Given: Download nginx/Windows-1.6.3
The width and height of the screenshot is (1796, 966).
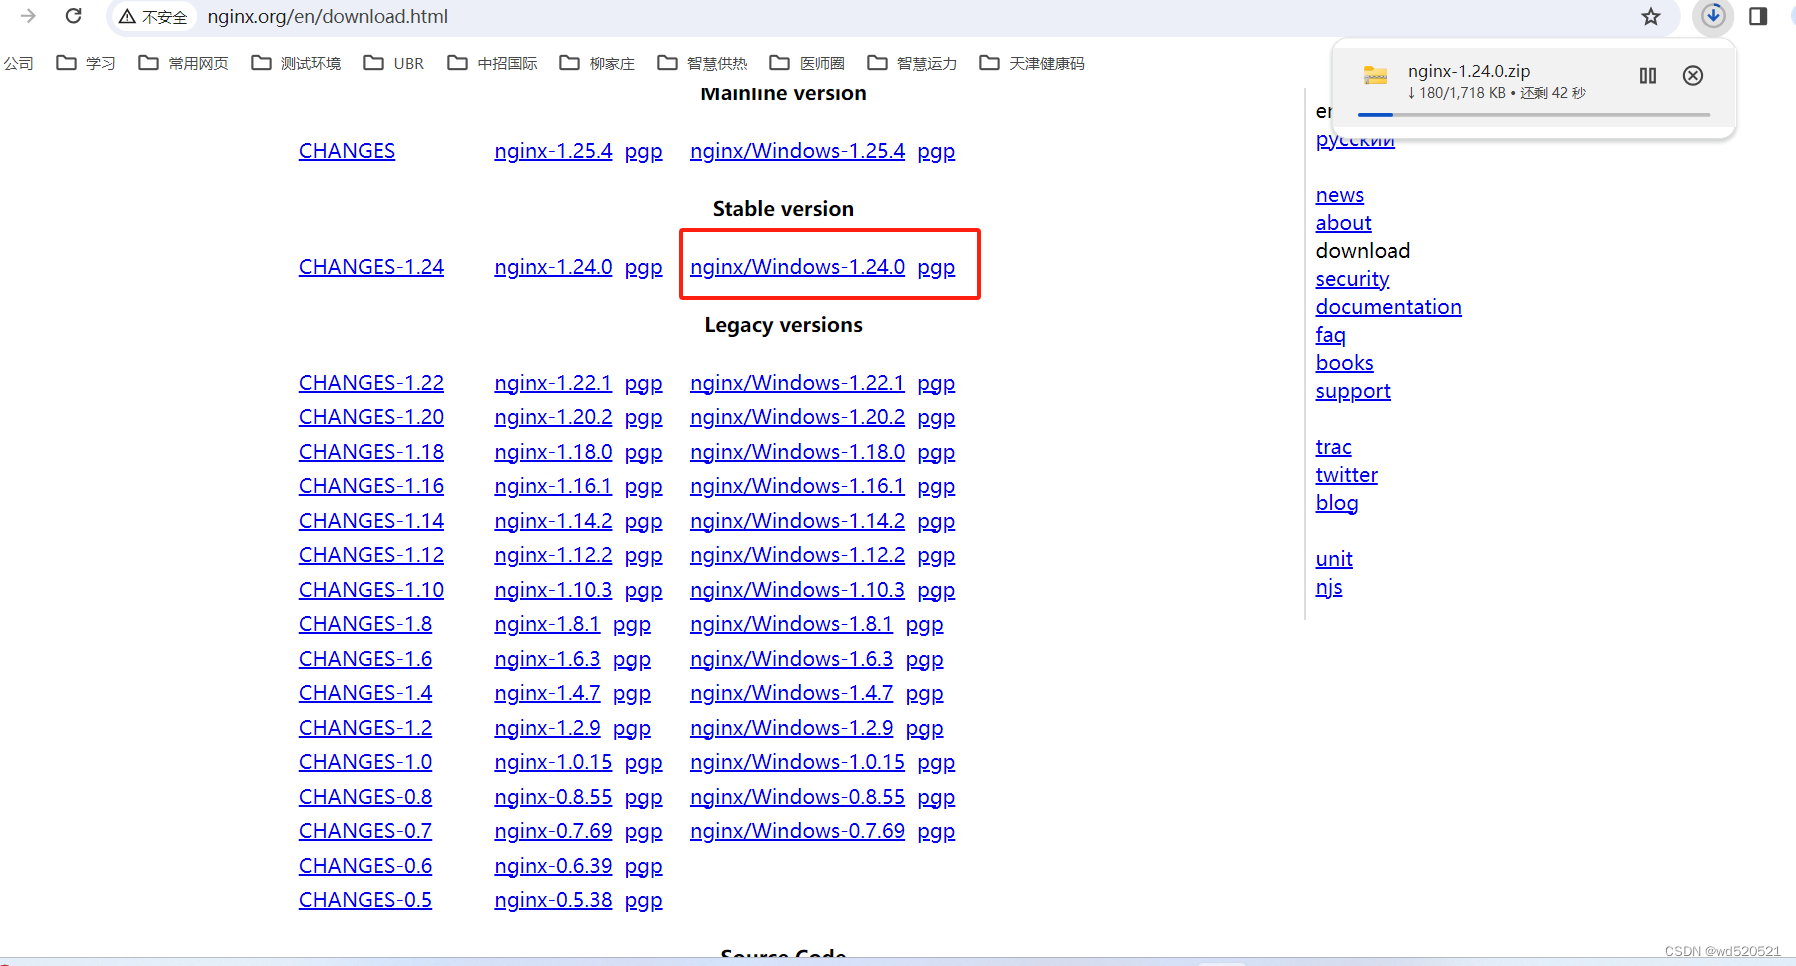Looking at the screenshot, I should pyautogui.click(x=791, y=659).
